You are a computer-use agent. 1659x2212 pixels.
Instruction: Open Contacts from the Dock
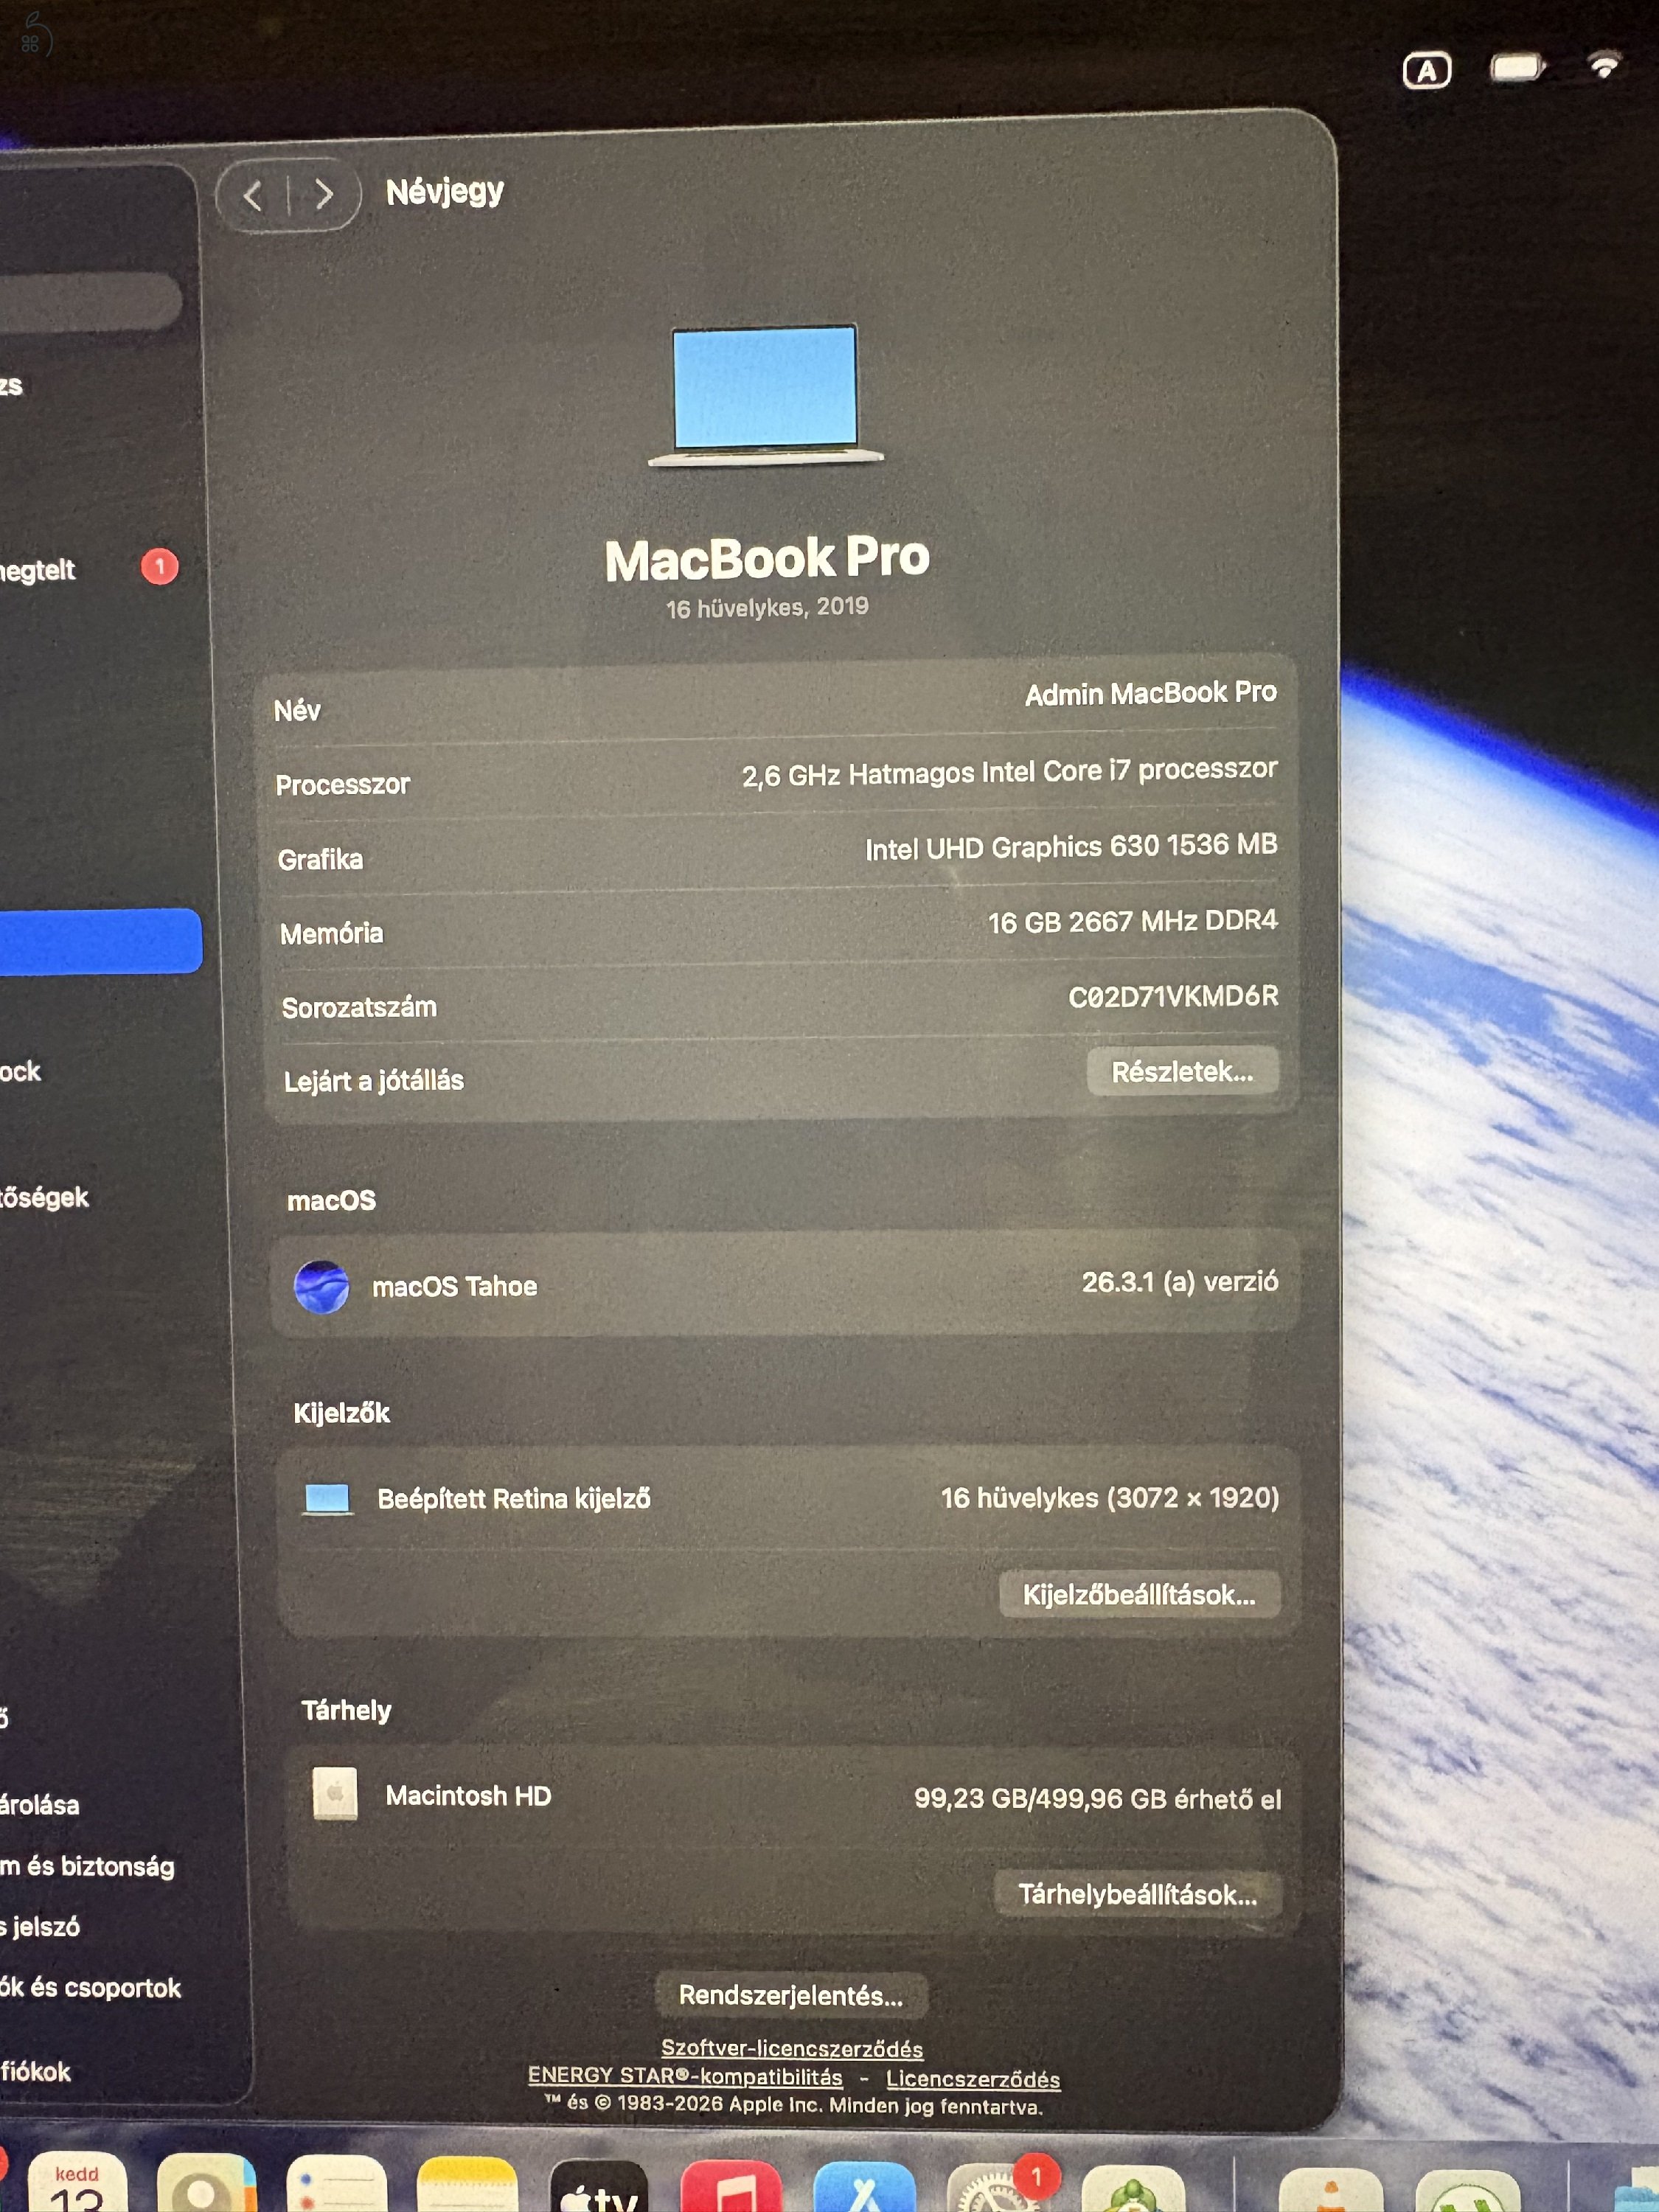pos(207,2184)
